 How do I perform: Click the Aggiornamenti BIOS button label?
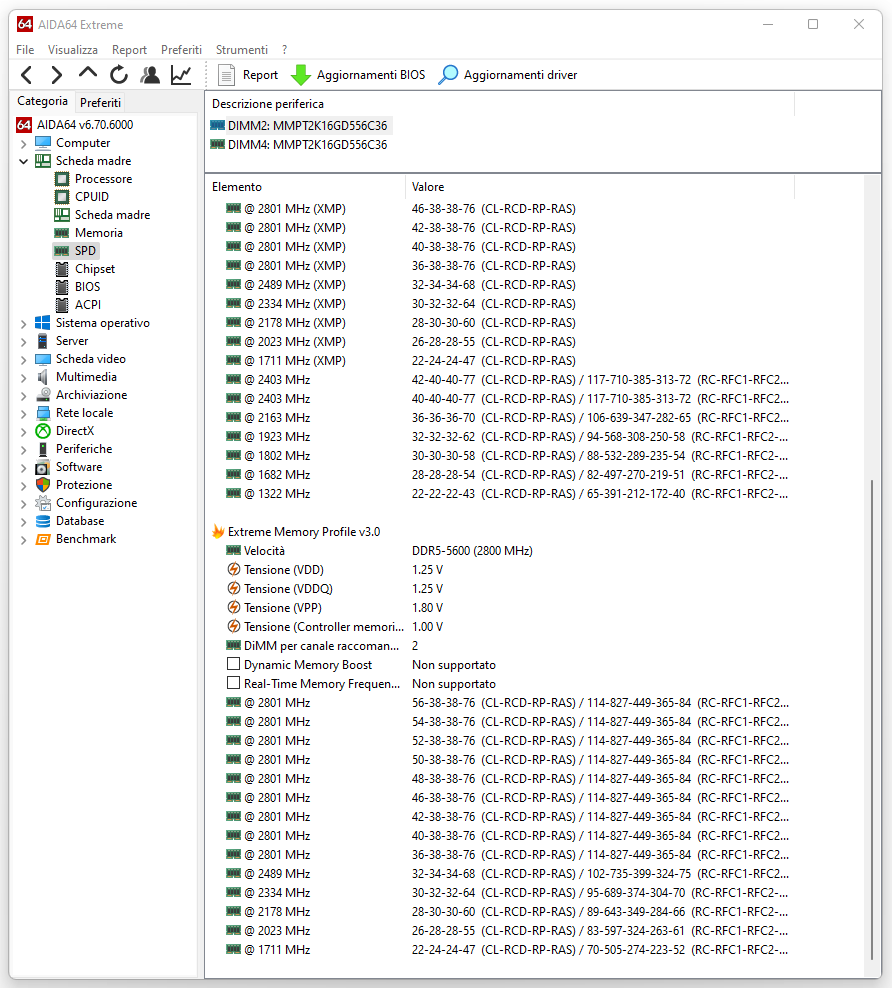[371, 75]
